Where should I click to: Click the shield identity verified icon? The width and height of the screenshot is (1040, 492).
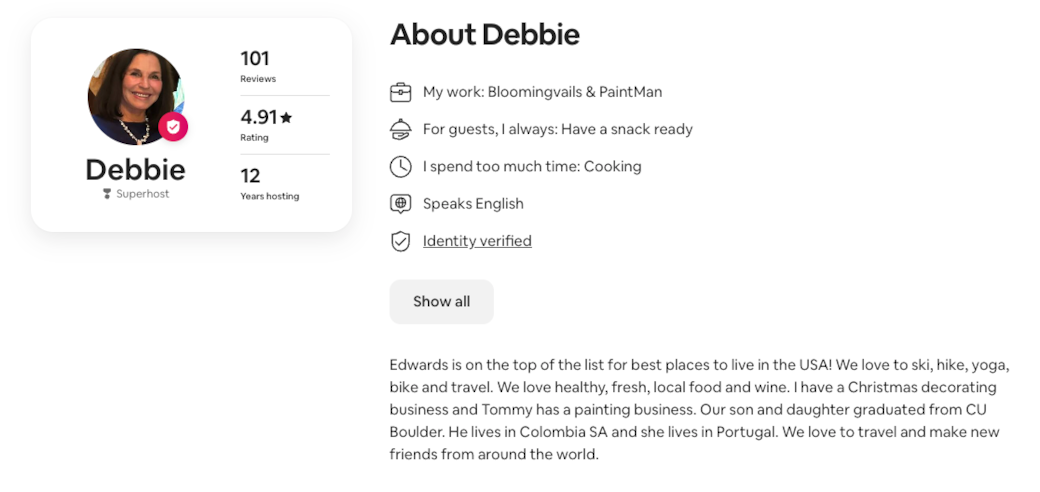pos(400,241)
